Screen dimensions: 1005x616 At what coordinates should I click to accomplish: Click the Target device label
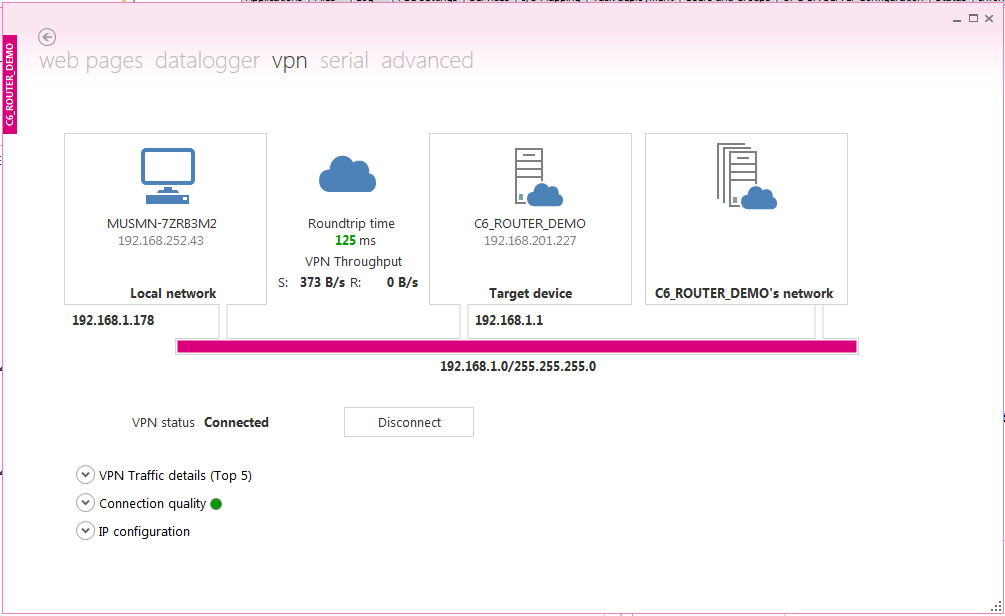click(x=531, y=294)
